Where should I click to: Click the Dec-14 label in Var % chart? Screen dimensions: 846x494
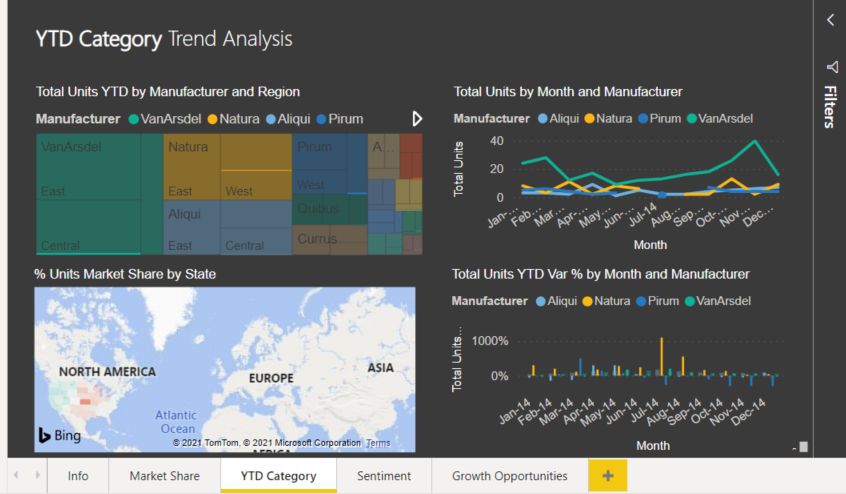[748, 411]
